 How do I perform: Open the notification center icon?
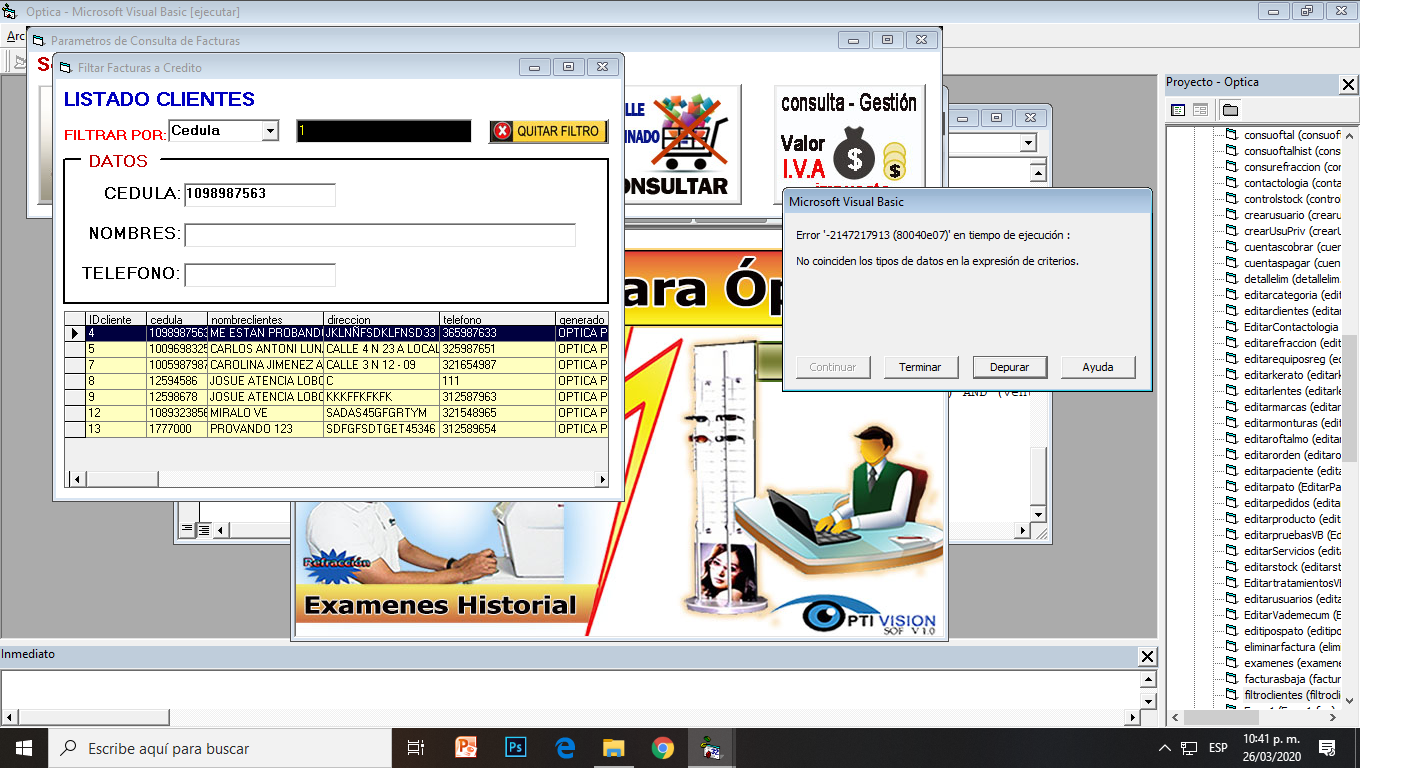pyautogui.click(x=1328, y=747)
